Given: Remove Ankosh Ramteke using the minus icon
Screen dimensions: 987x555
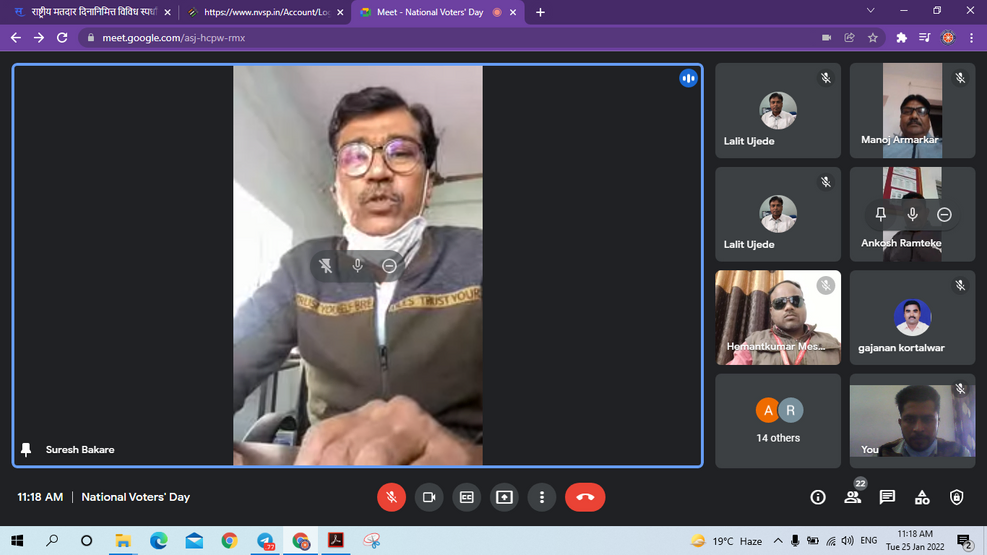Looking at the screenshot, I should coord(944,214).
